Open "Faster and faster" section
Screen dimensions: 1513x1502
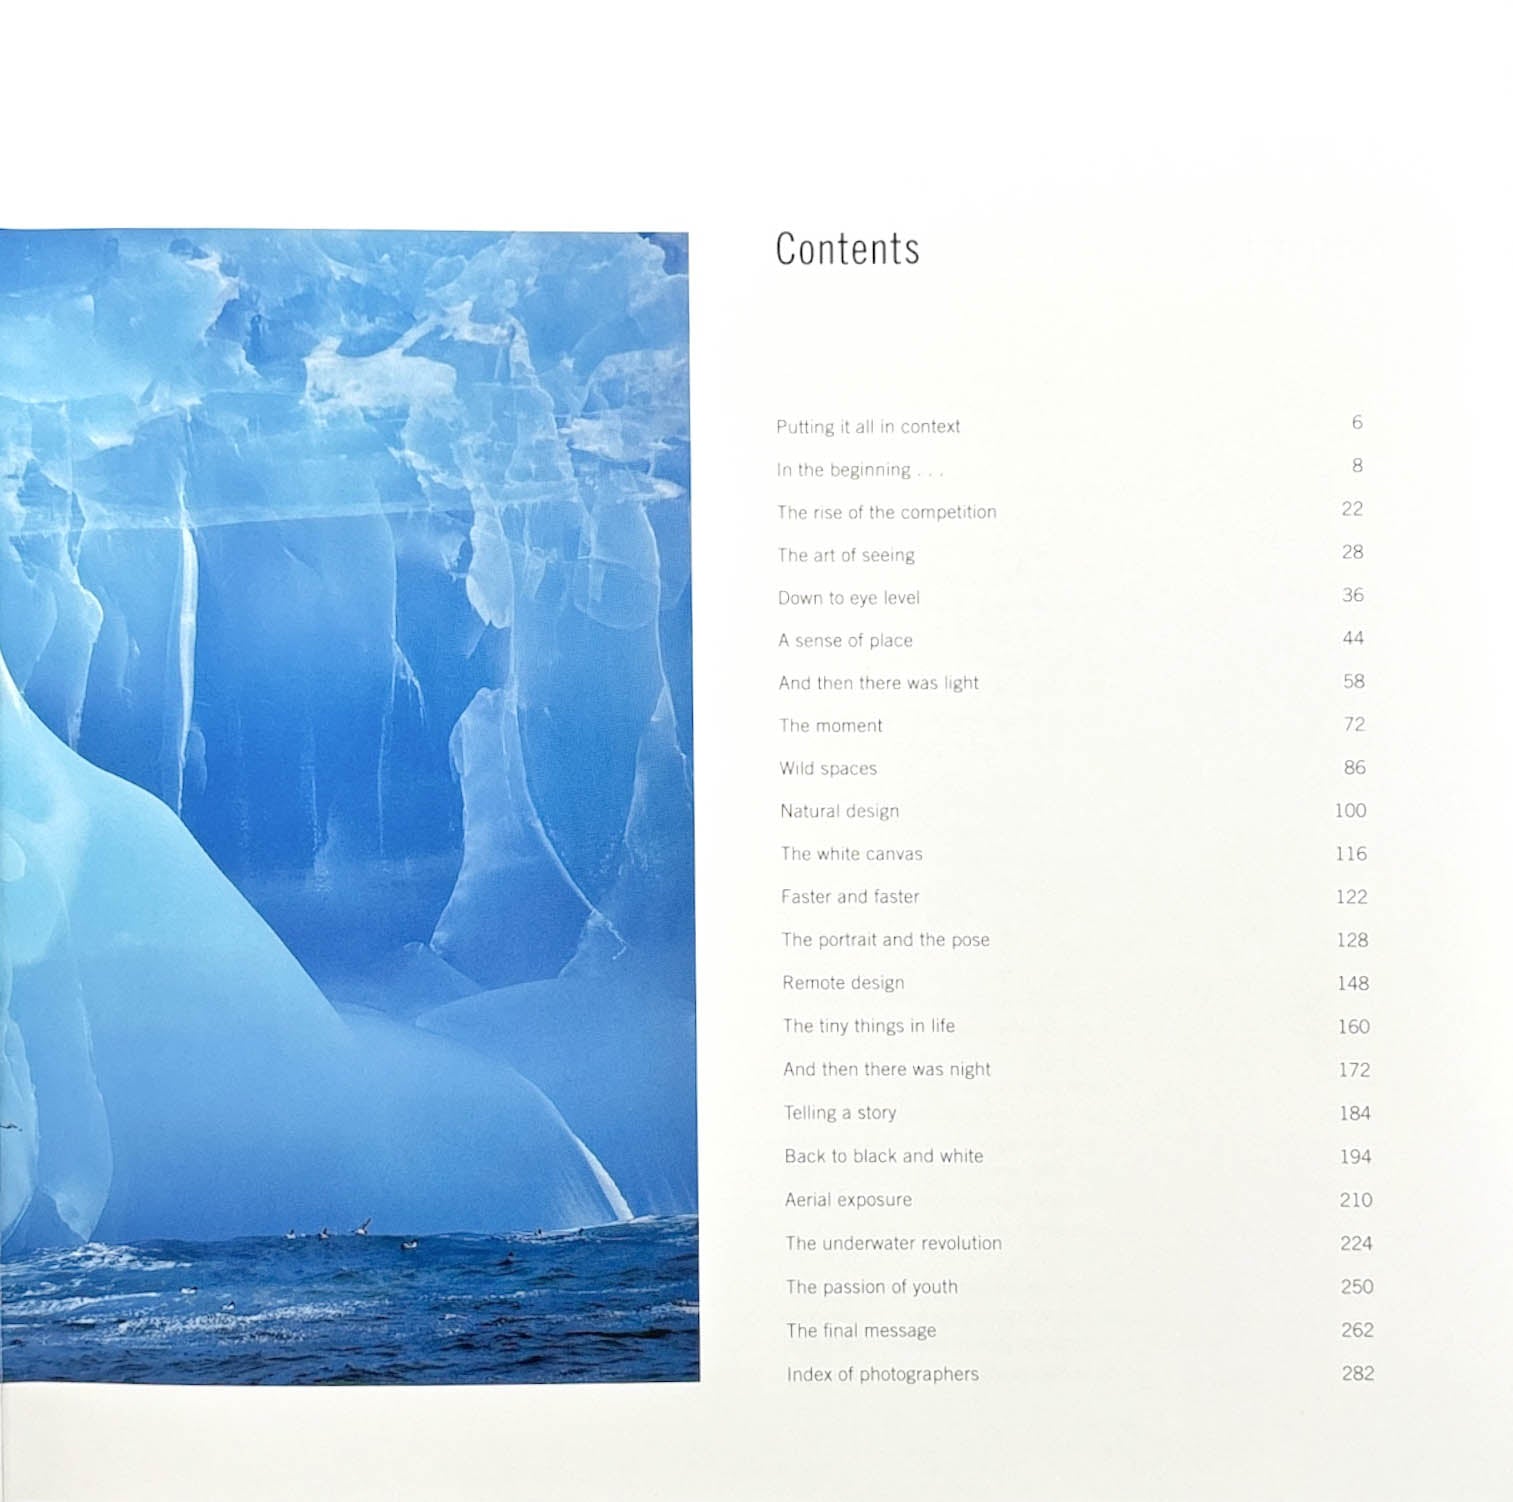[849, 897]
